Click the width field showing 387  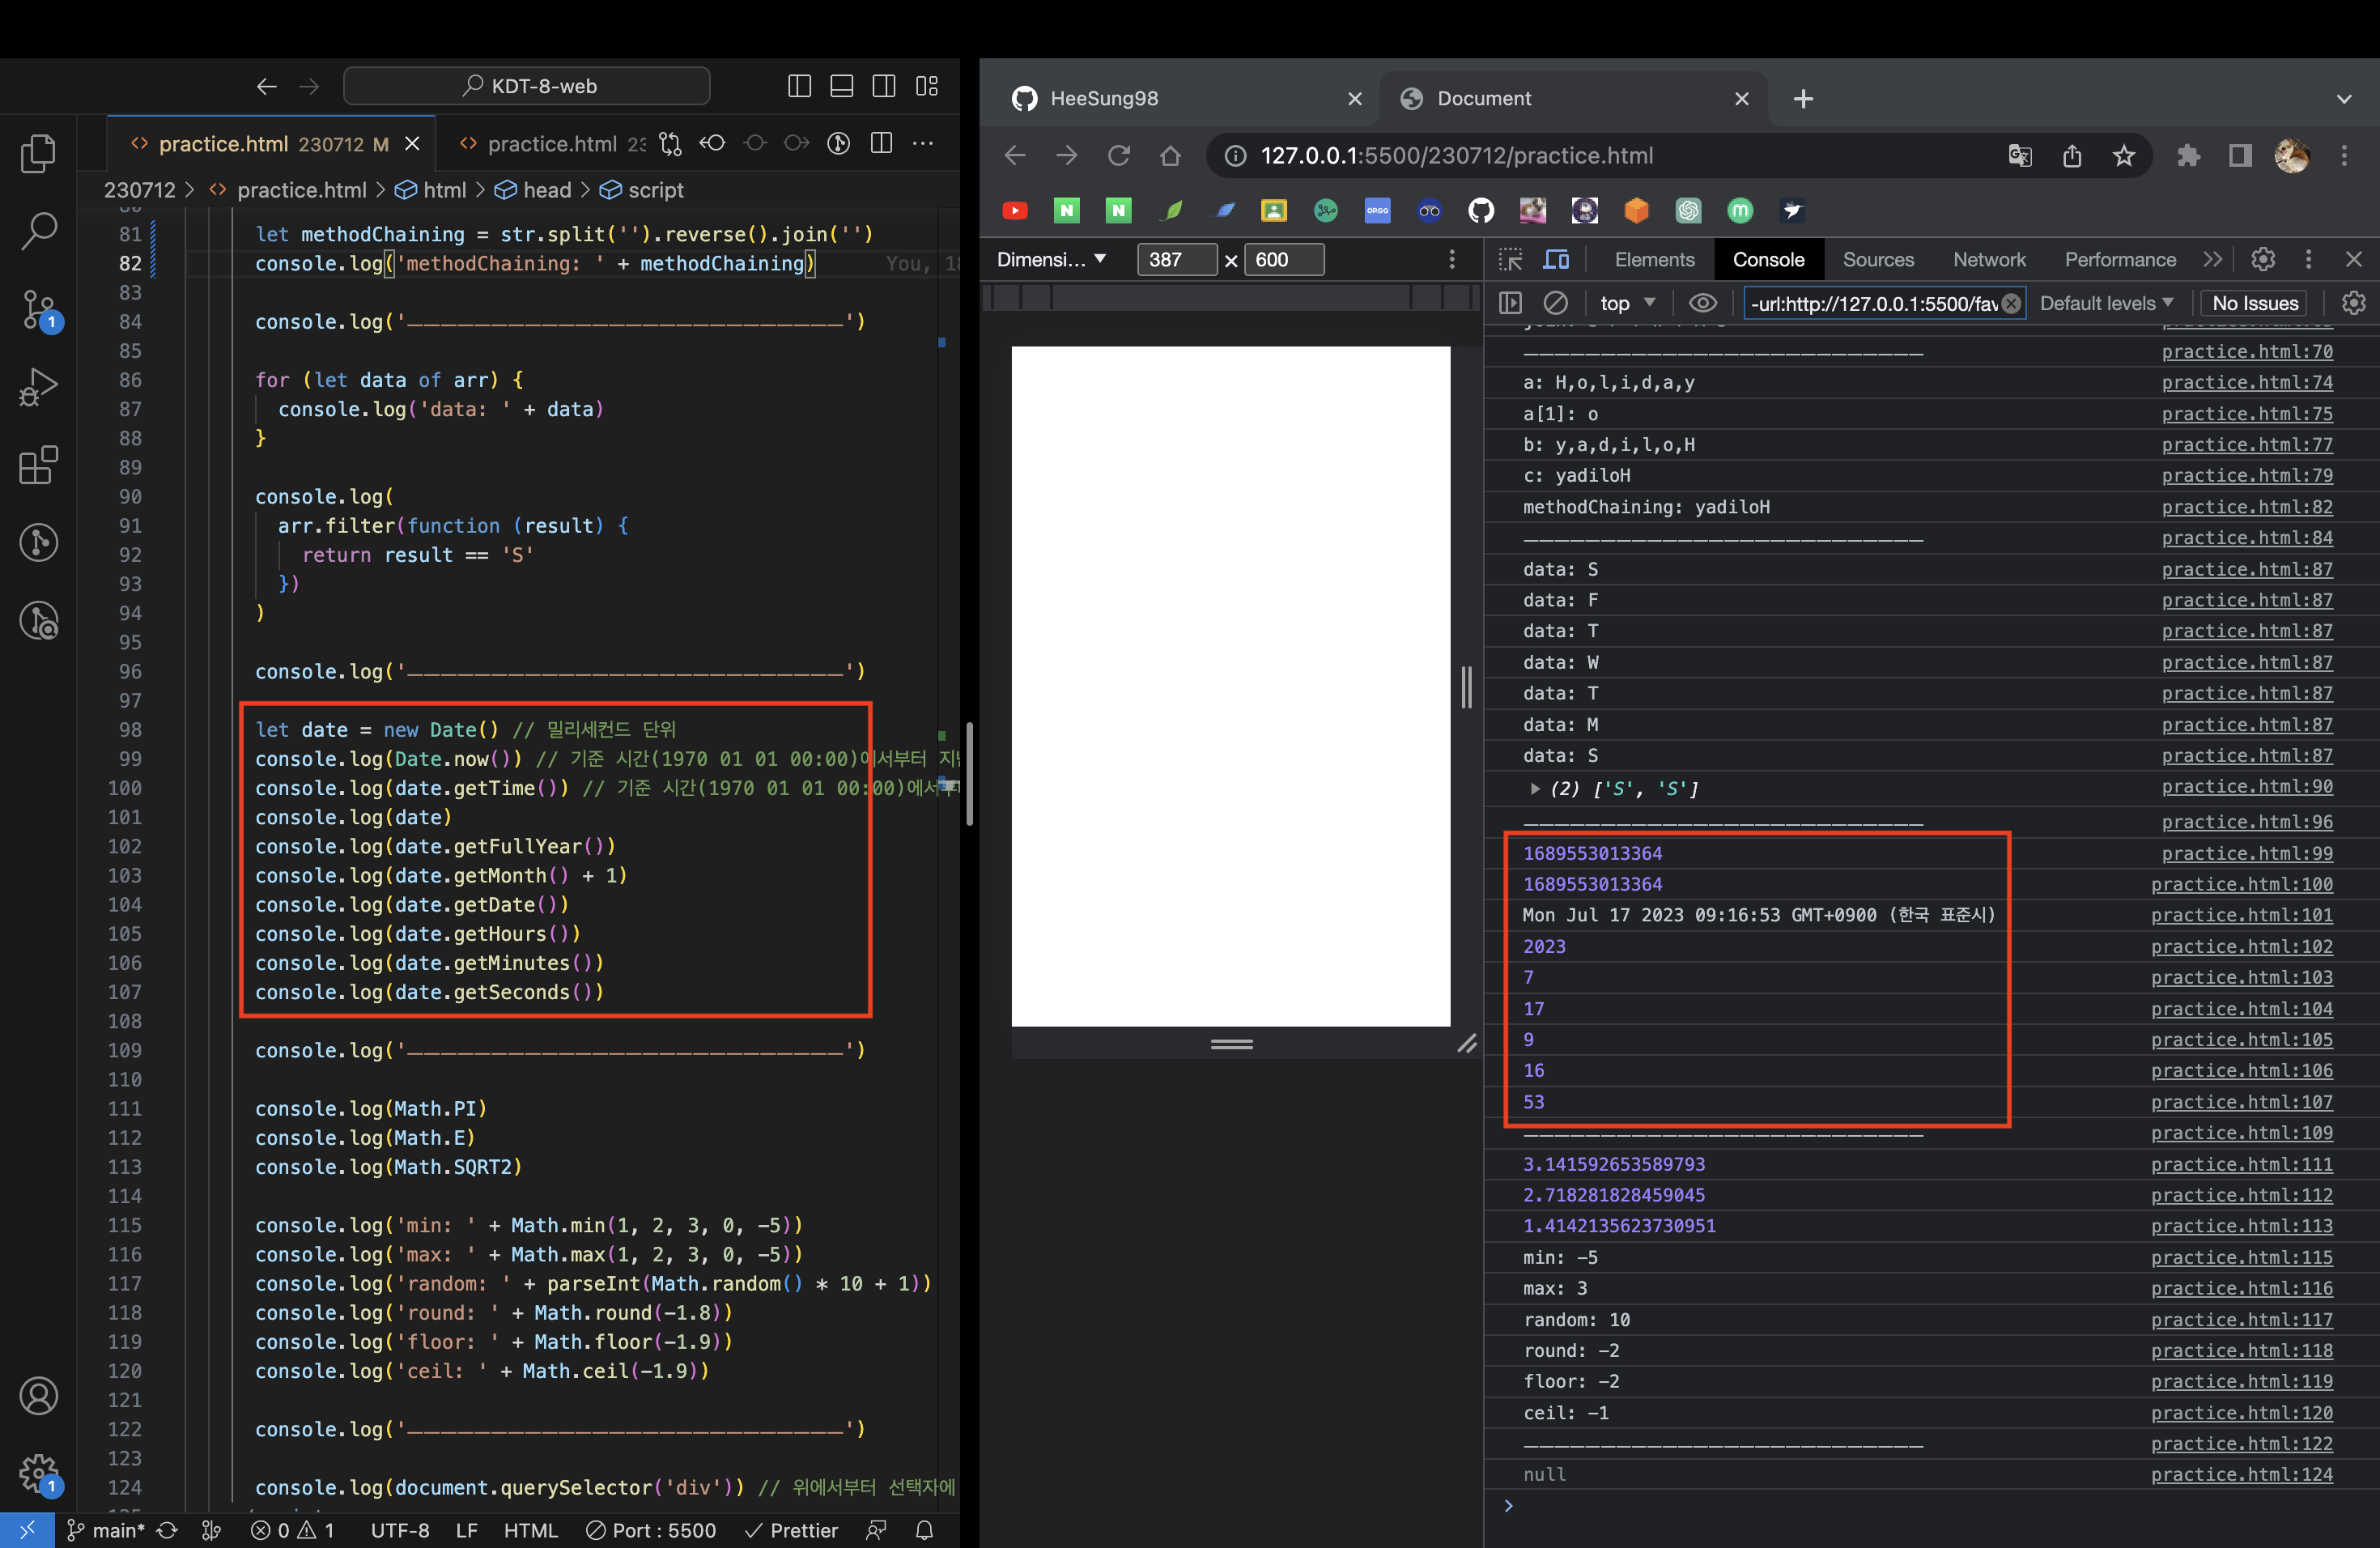[x=1176, y=259]
